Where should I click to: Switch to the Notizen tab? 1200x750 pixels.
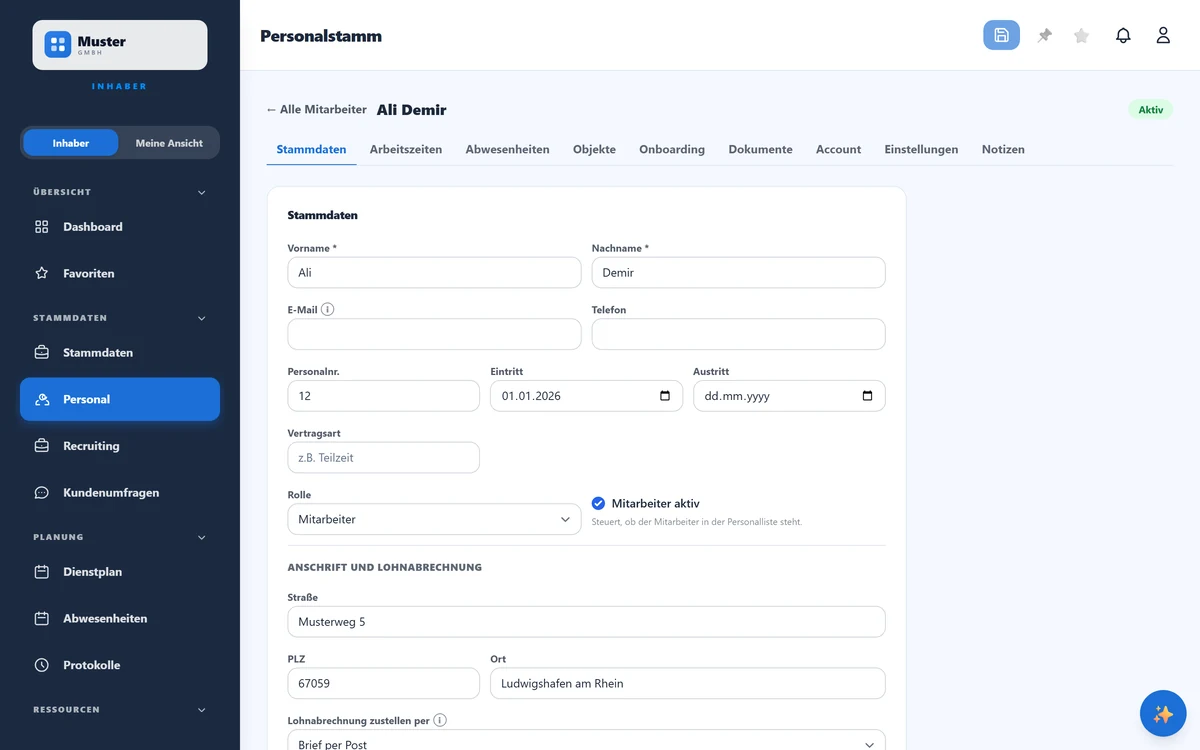(x=1003, y=149)
